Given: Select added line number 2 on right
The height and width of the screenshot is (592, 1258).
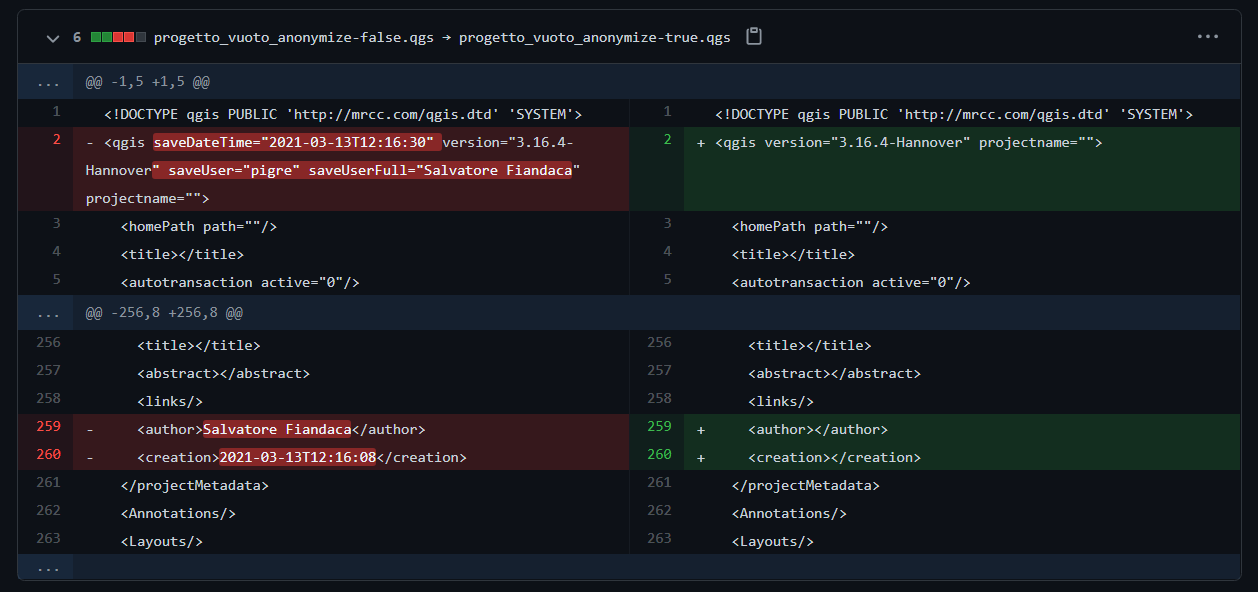Looking at the screenshot, I should point(667,140).
